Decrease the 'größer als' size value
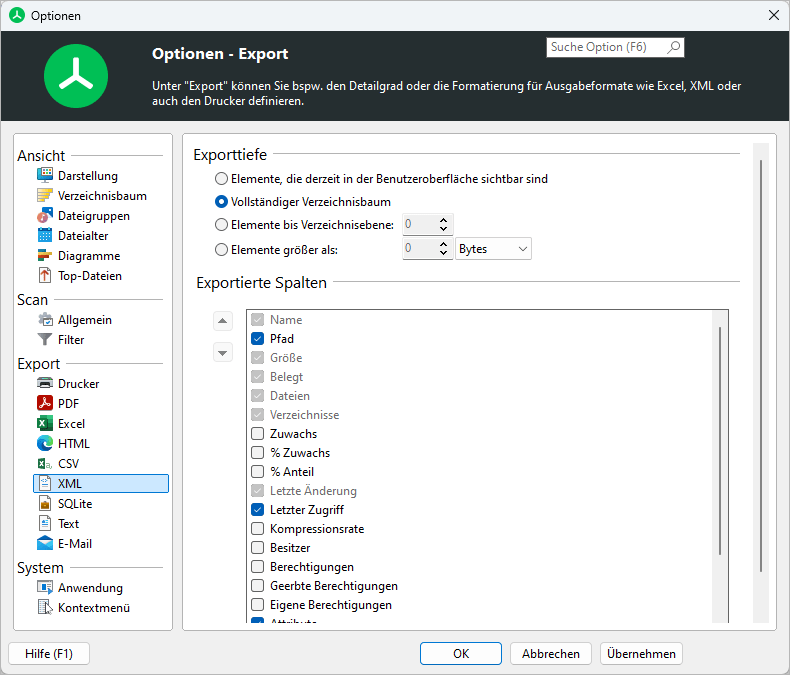The image size is (790, 675). point(443,253)
